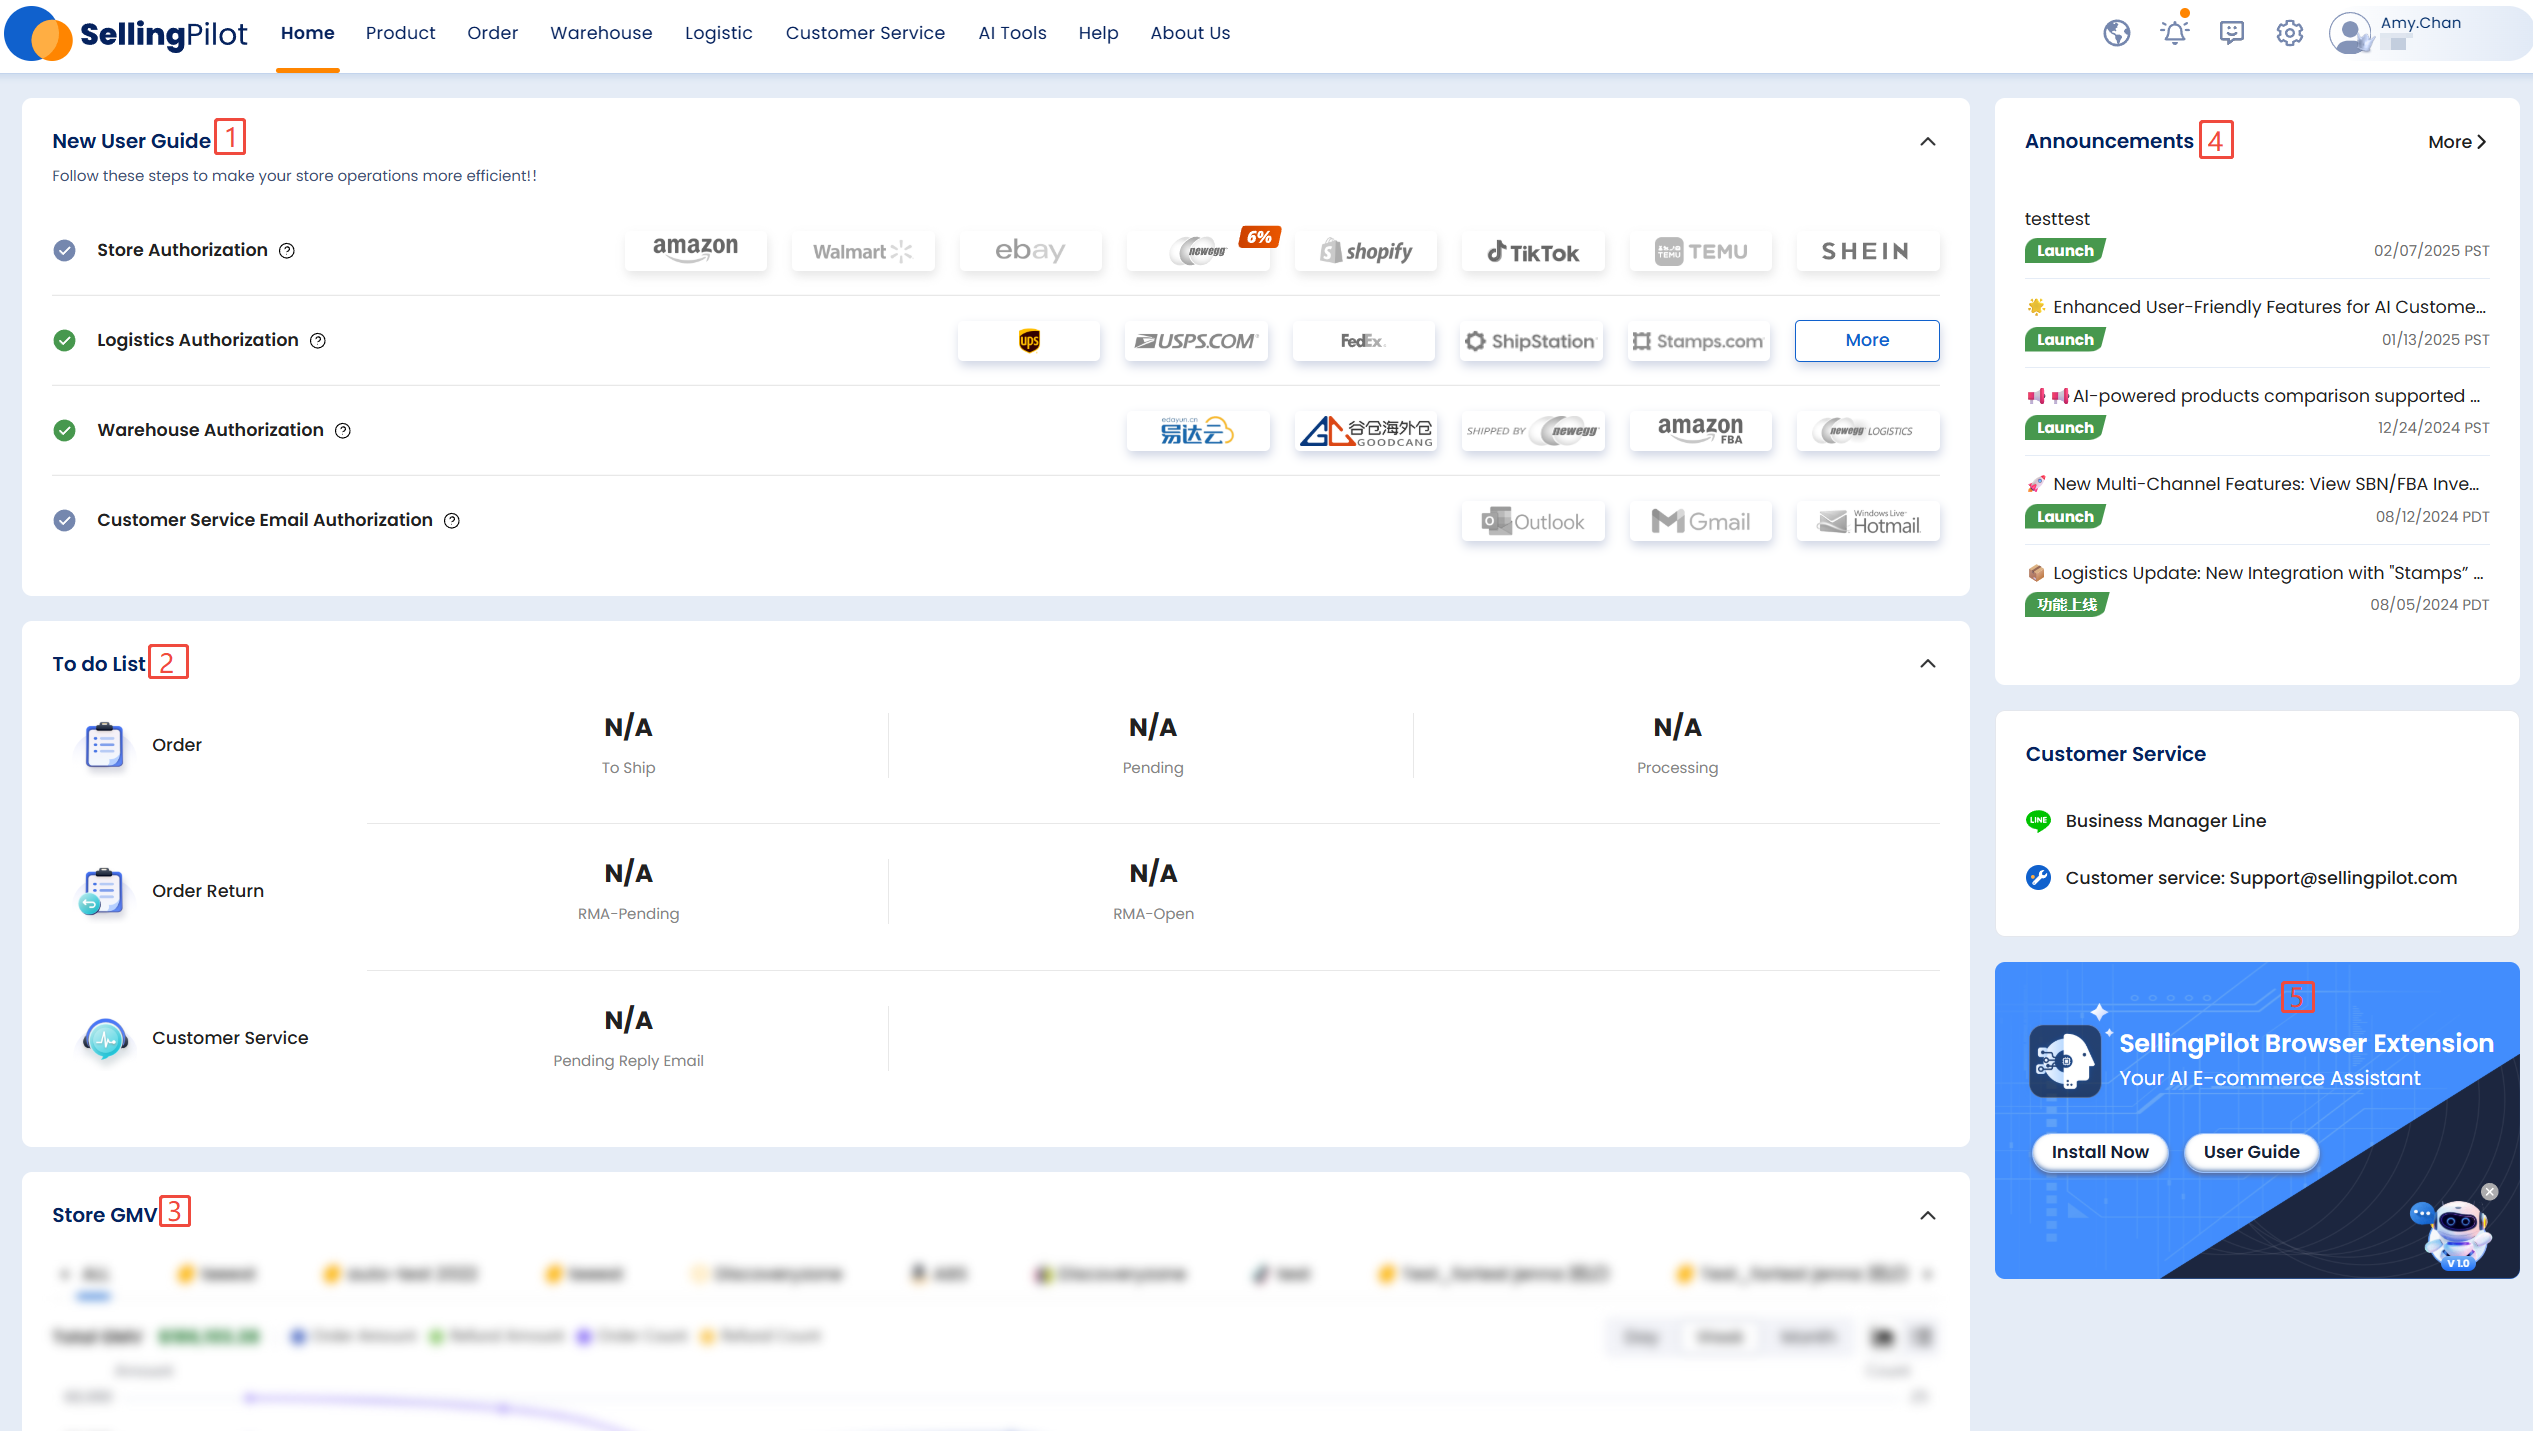Select the TikTok store logo
The image size is (2533, 1431).
coord(1533,250)
